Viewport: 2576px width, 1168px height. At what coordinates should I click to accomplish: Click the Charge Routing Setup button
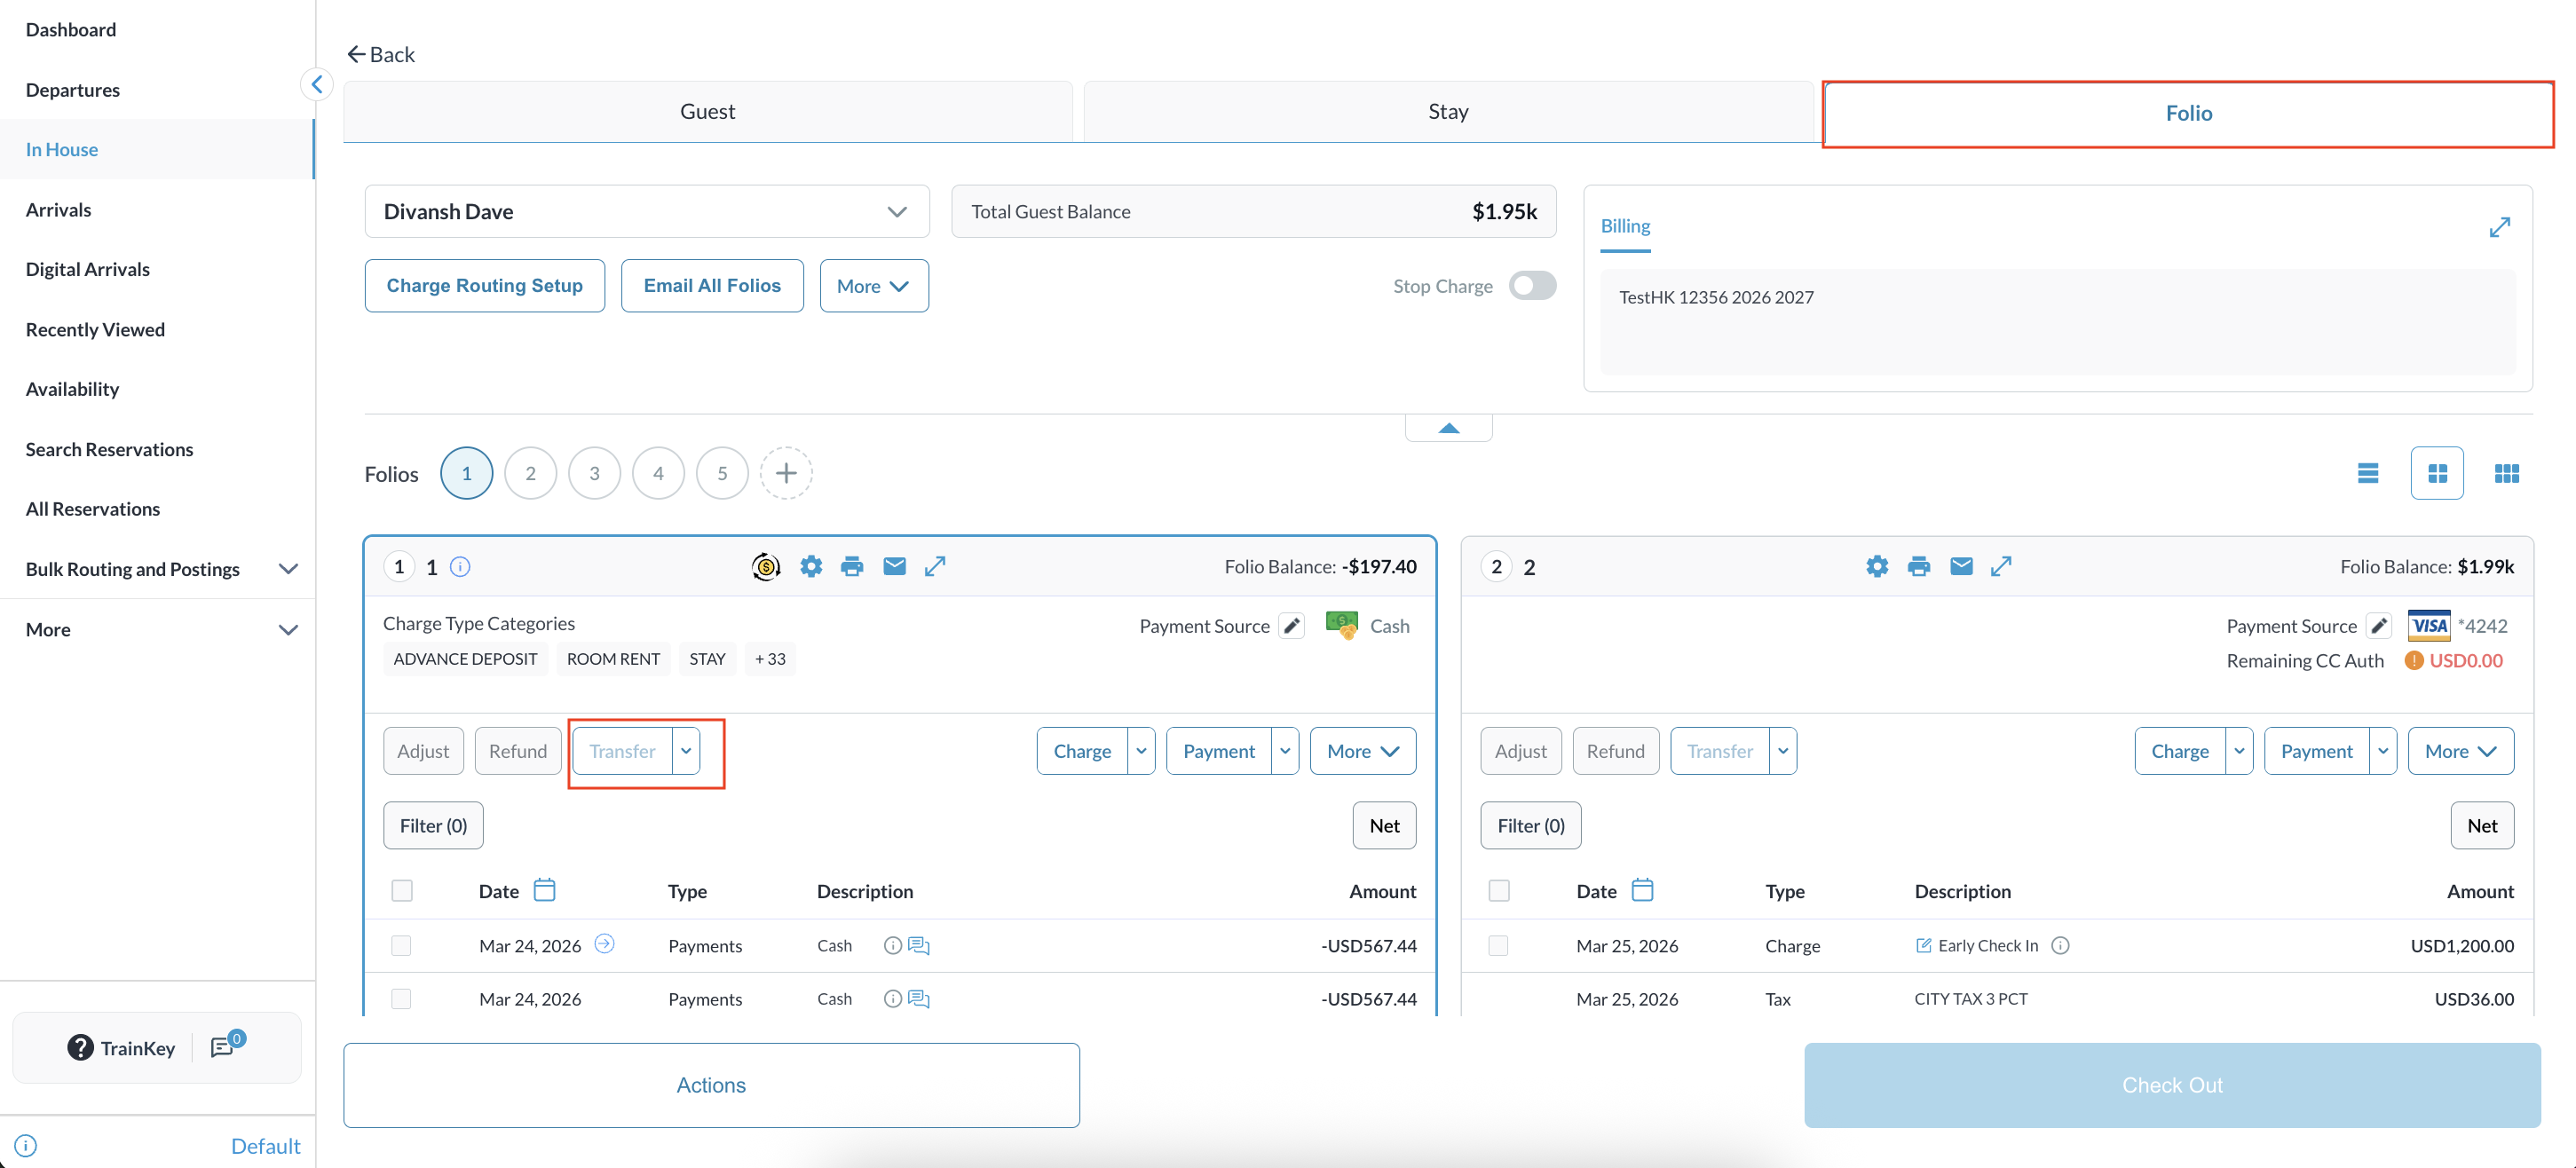(484, 286)
